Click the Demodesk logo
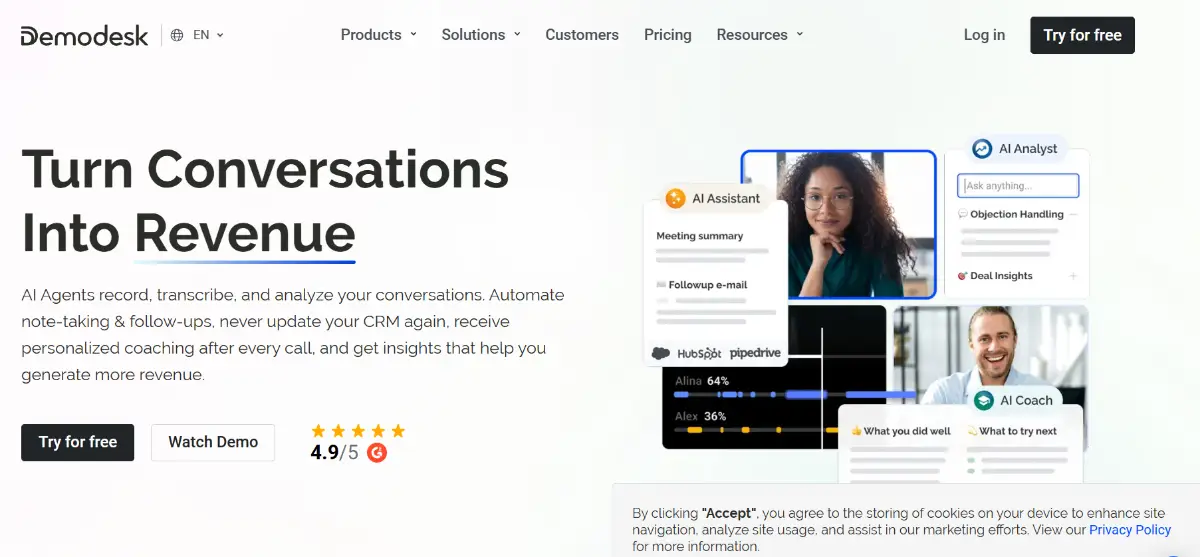 click(x=85, y=35)
